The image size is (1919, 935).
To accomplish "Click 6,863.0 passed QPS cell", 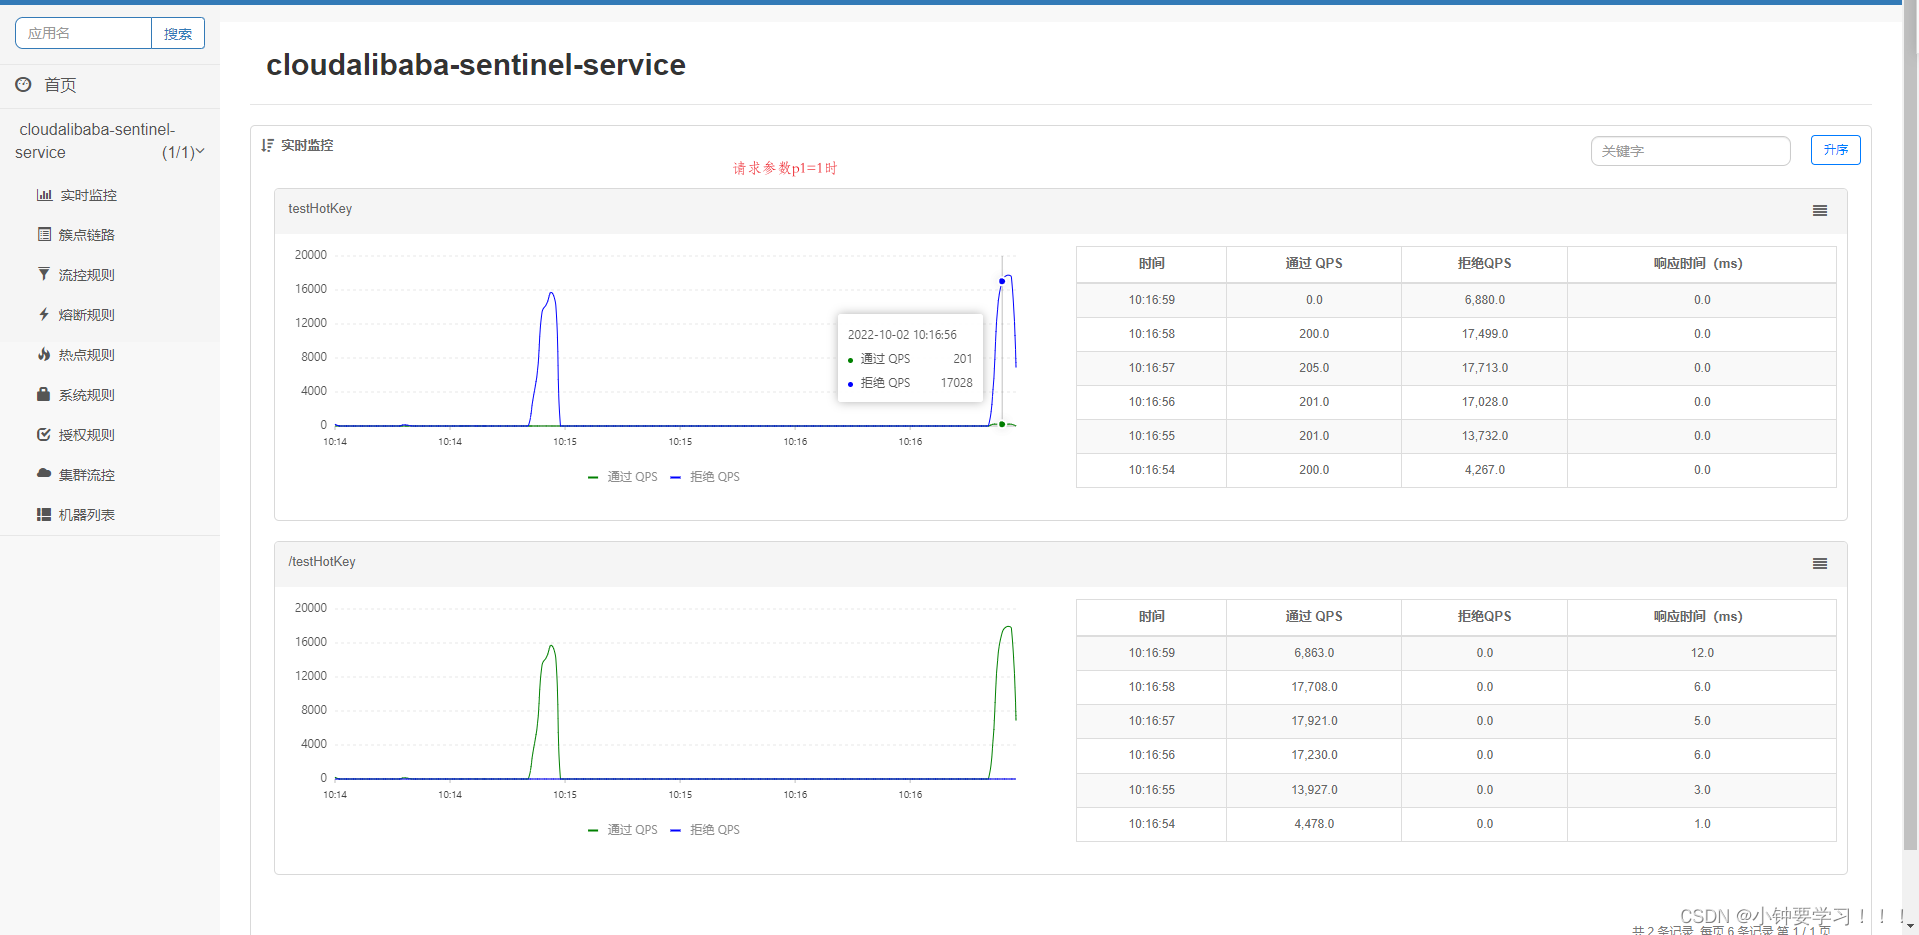I will click(1314, 653).
